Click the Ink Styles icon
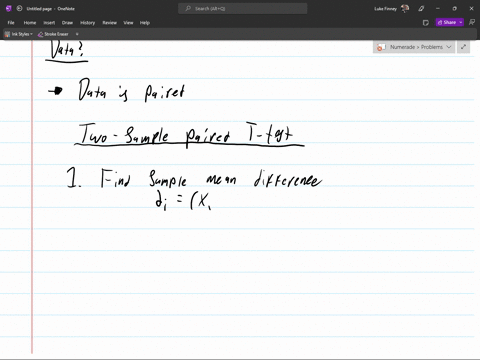This screenshot has width=480, height=360. (7, 34)
